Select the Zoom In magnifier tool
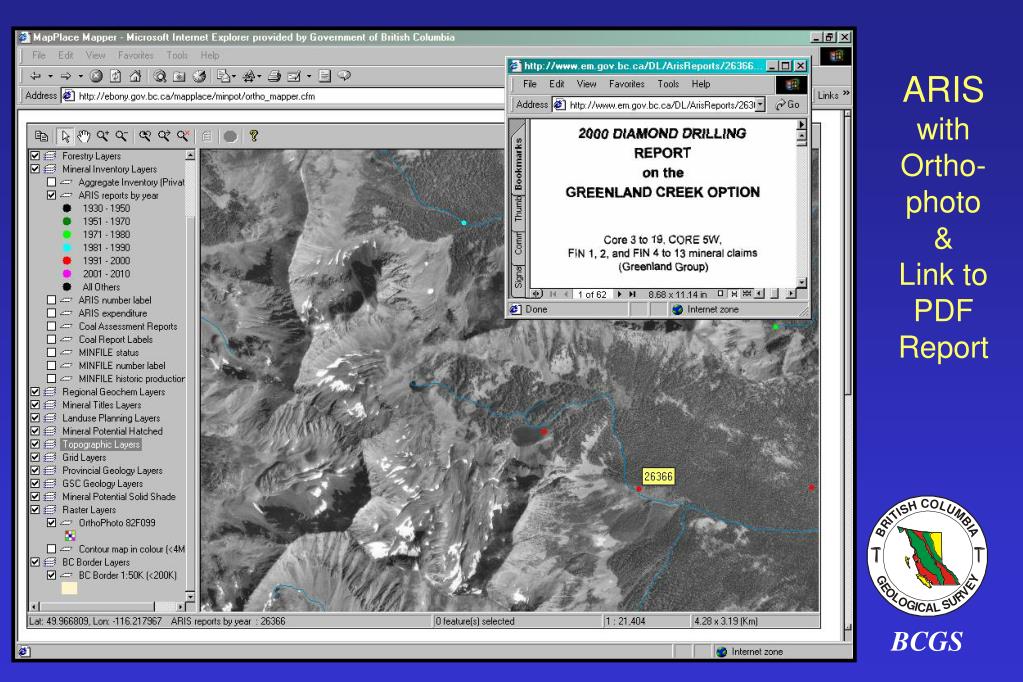 click(102, 136)
